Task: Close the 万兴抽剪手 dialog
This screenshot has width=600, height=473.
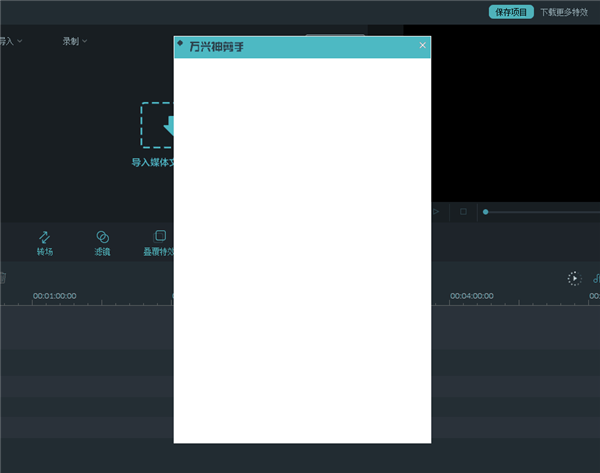Action: pyautogui.click(x=423, y=45)
